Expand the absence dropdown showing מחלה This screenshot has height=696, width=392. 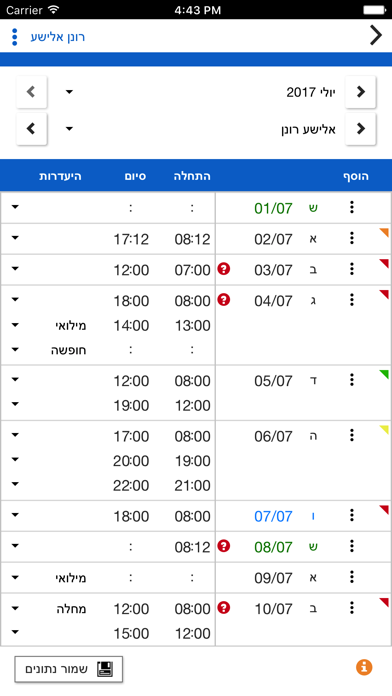pos(15,608)
